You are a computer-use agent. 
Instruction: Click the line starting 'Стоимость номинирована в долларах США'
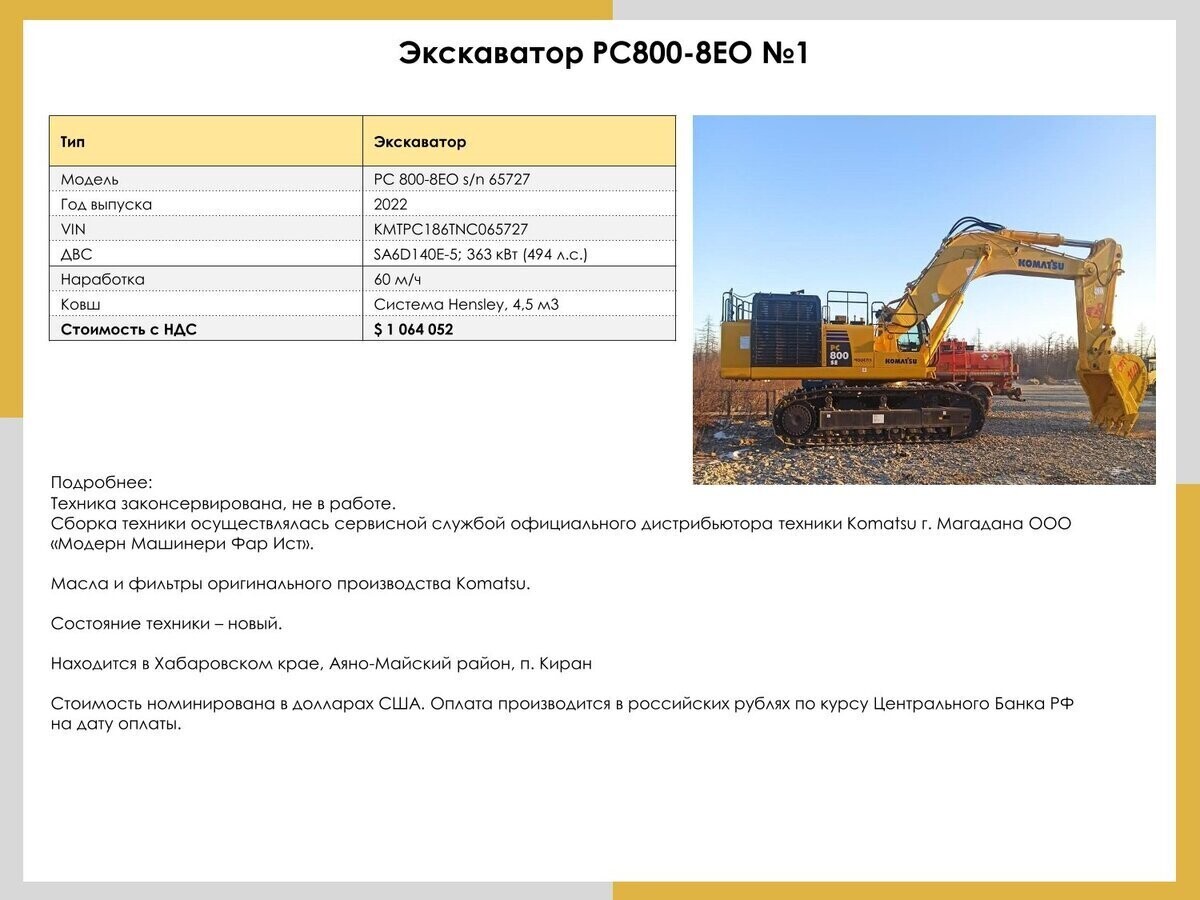562,703
